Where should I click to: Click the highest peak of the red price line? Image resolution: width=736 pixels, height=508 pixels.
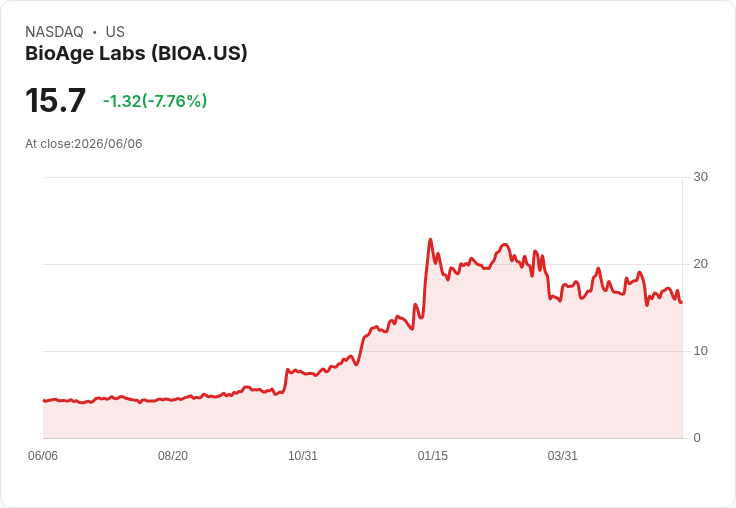(430, 239)
